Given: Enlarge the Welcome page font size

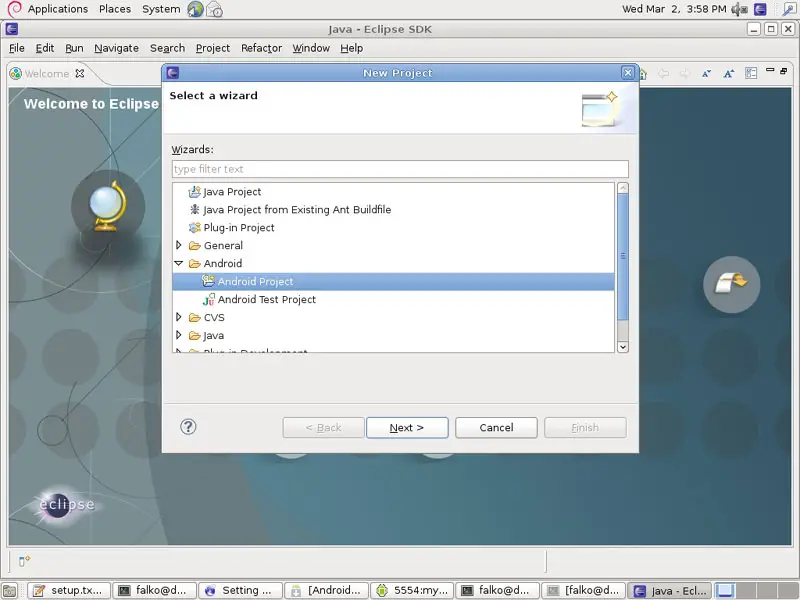Looking at the screenshot, I should coord(729,74).
